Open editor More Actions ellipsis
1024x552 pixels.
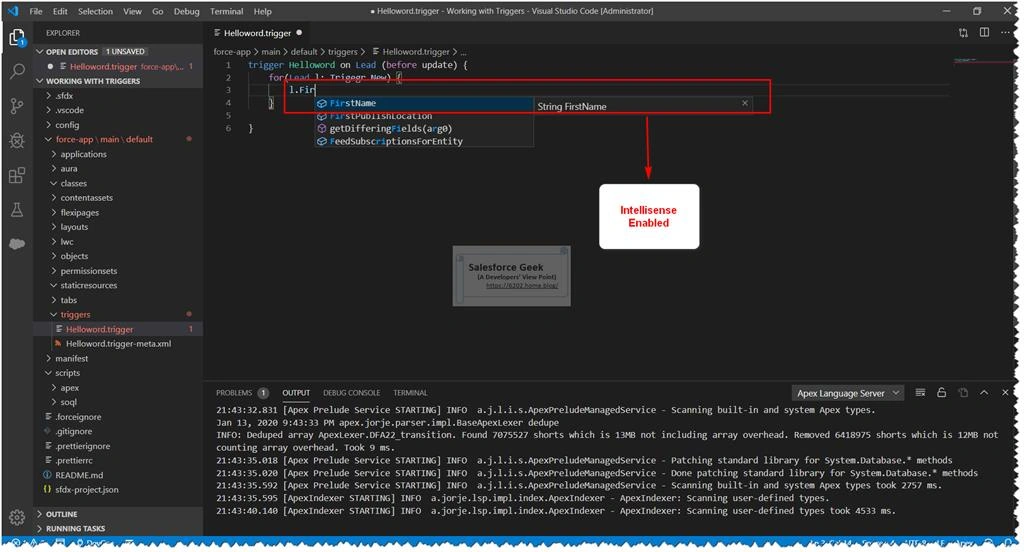coord(1005,33)
